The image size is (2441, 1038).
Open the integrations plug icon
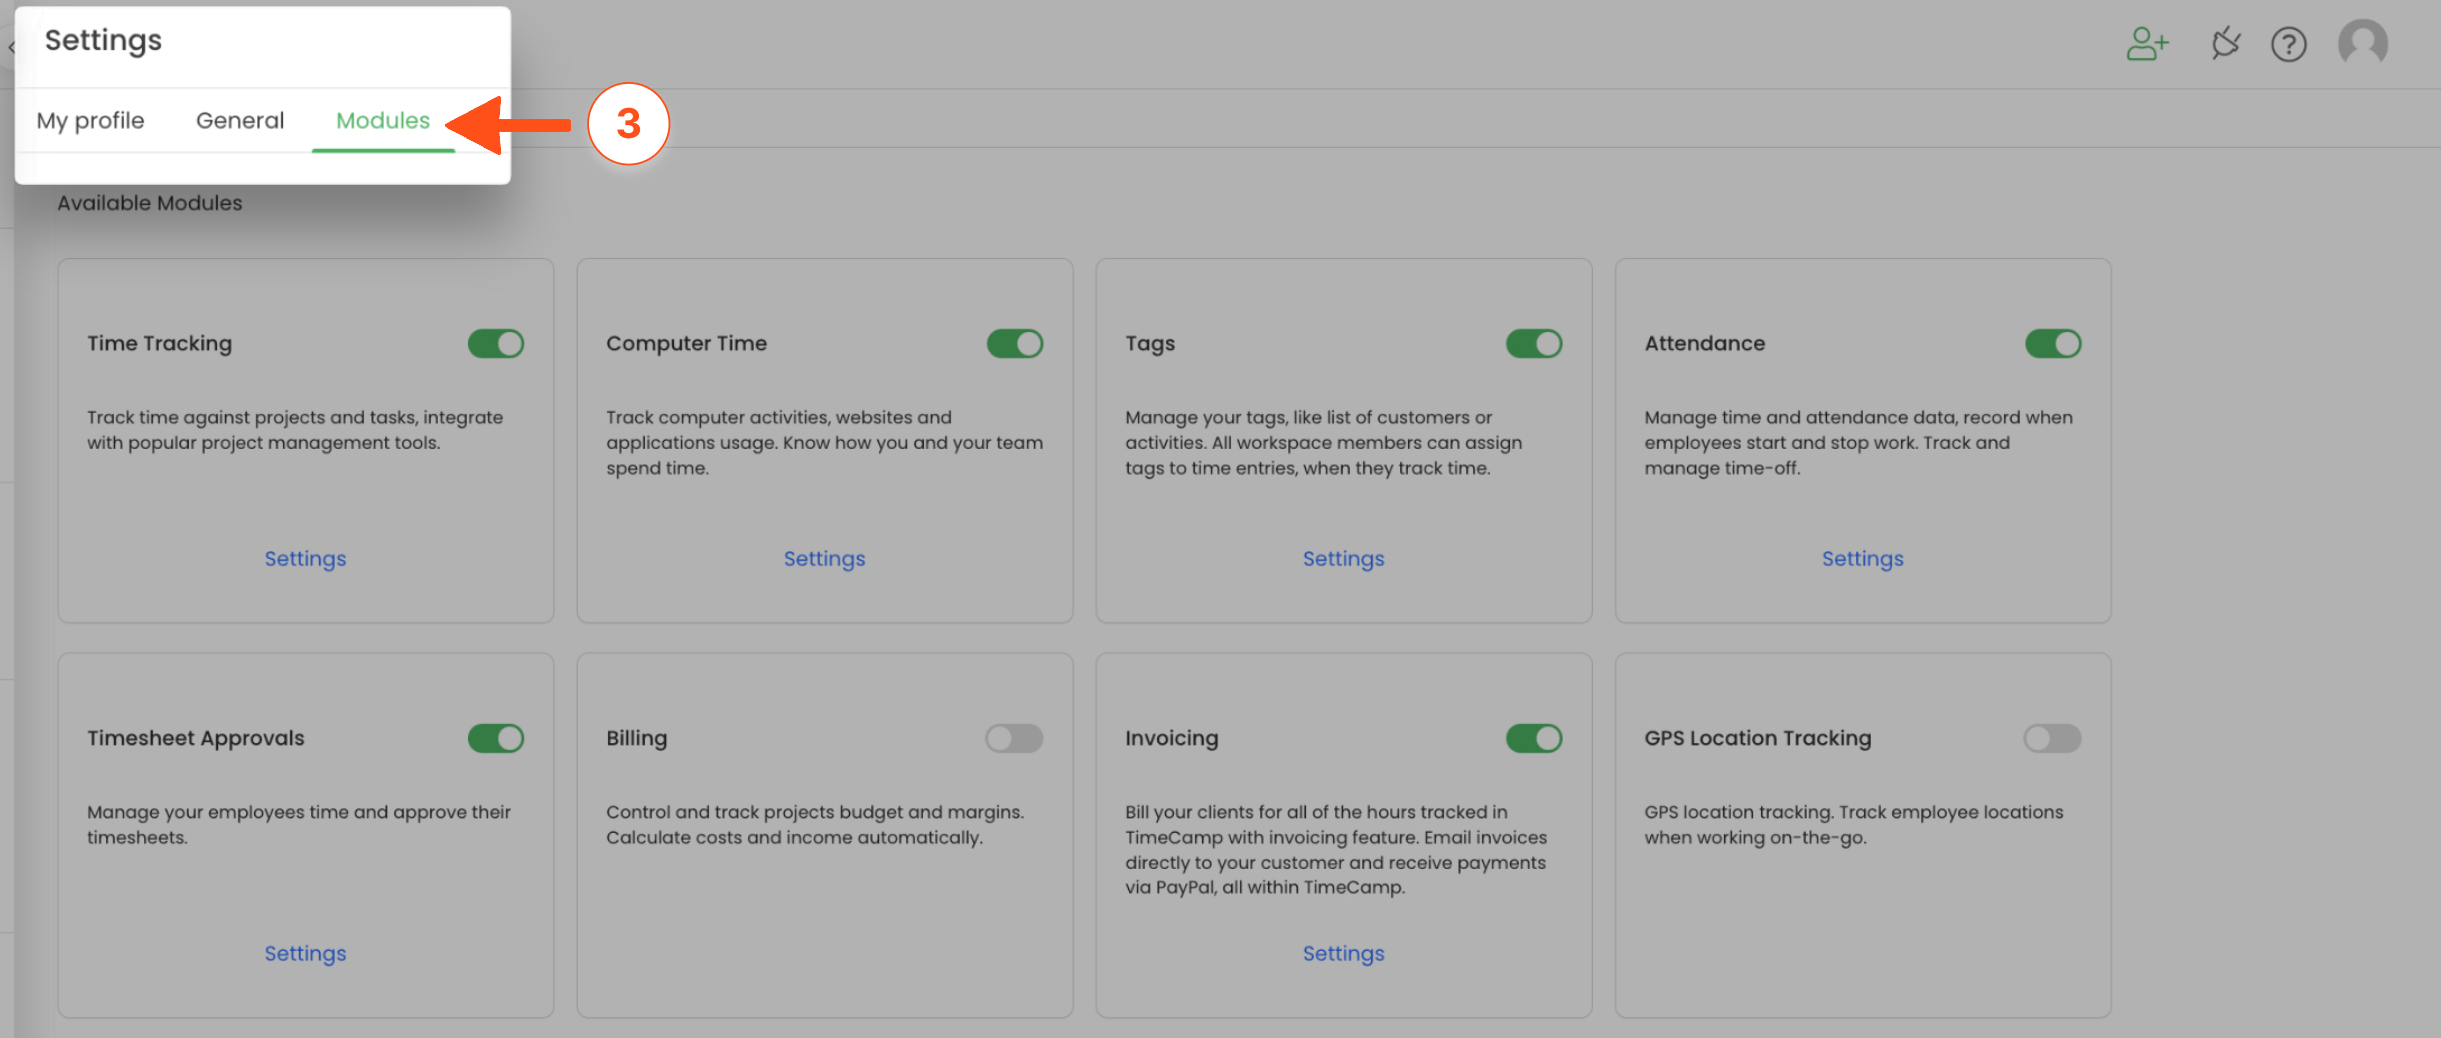click(x=2225, y=44)
